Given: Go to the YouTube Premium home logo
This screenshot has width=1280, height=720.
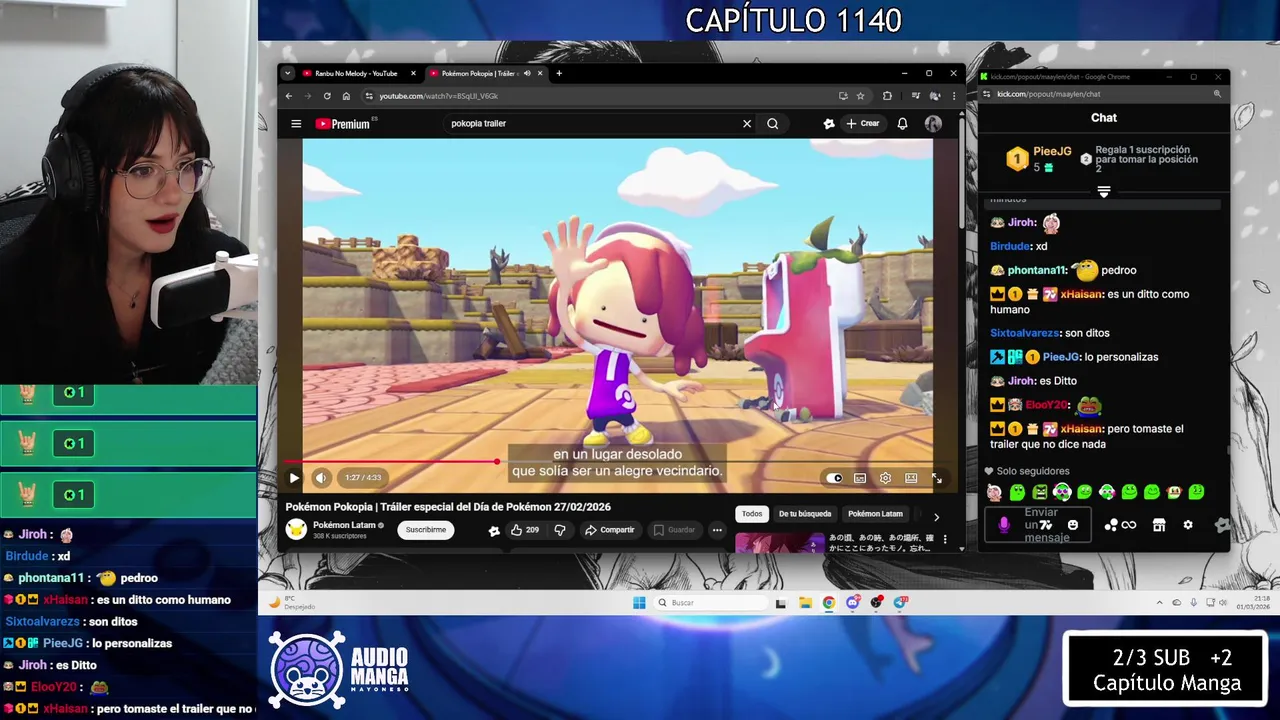Looking at the screenshot, I should point(343,124).
